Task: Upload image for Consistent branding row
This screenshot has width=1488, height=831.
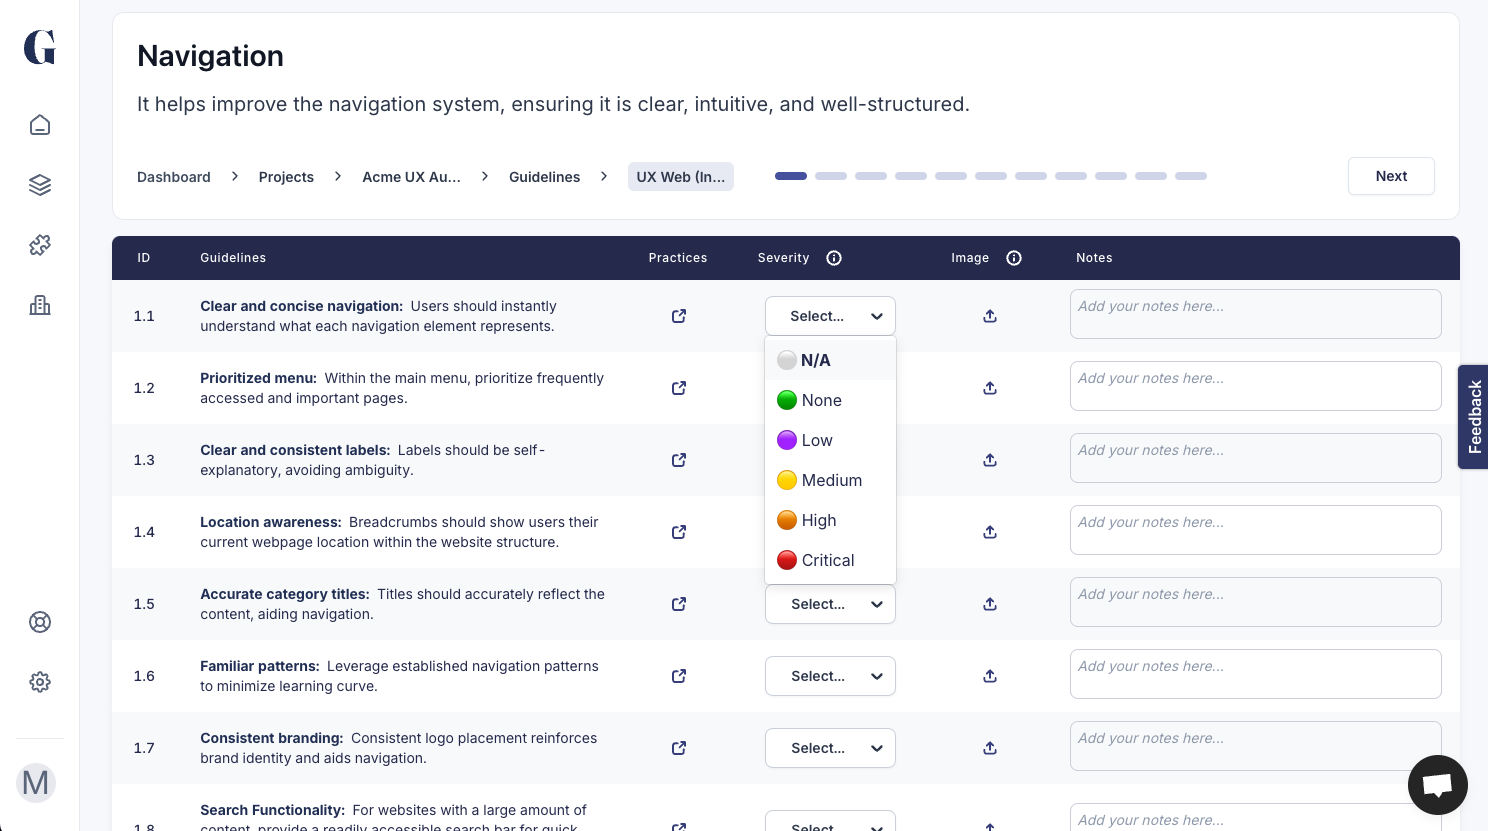Action: tap(990, 748)
